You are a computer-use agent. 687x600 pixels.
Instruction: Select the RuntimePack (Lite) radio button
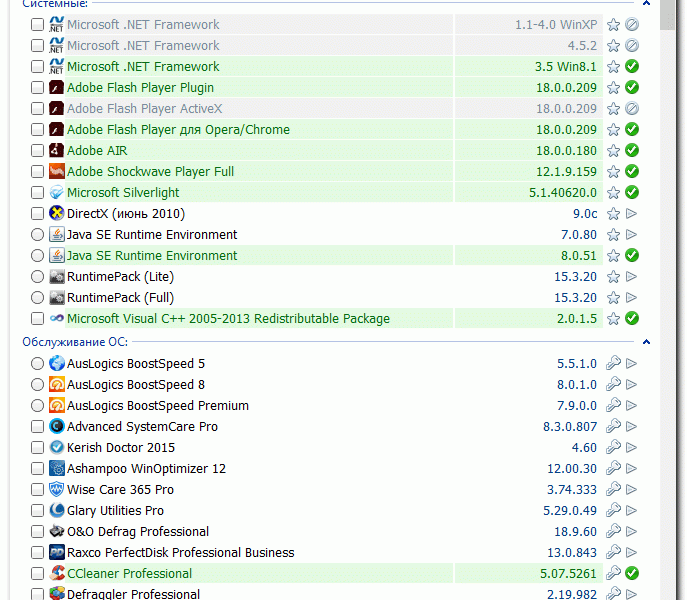(38, 277)
